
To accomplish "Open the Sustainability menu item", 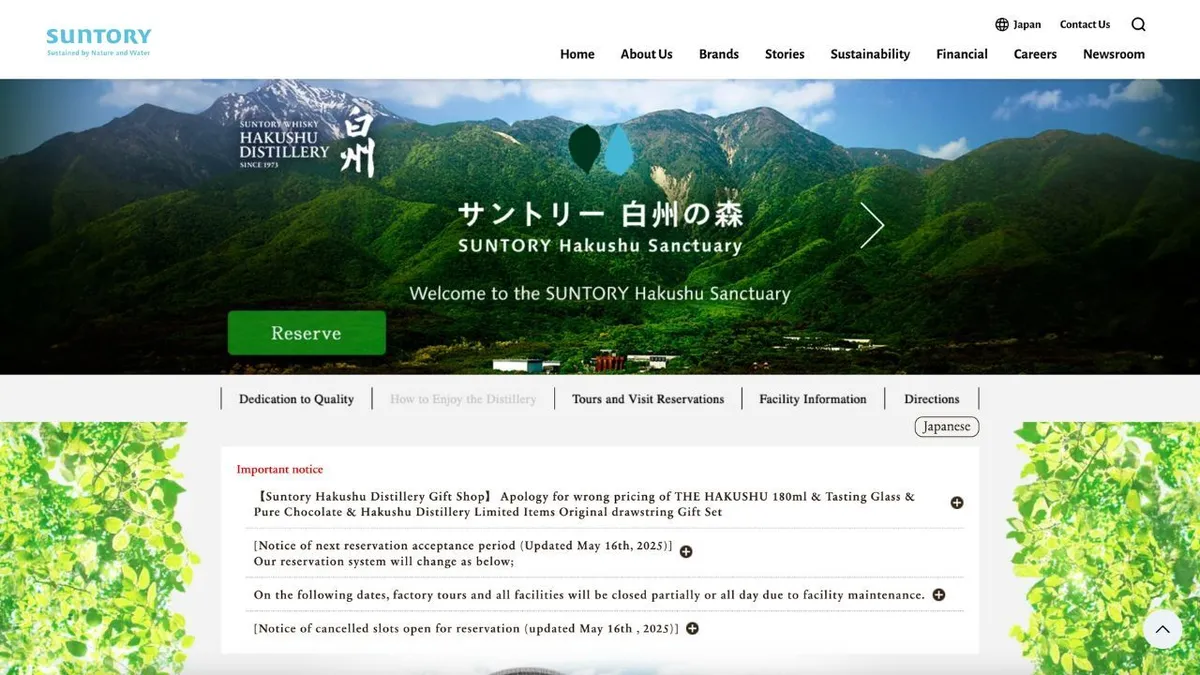I will pyautogui.click(x=870, y=54).
